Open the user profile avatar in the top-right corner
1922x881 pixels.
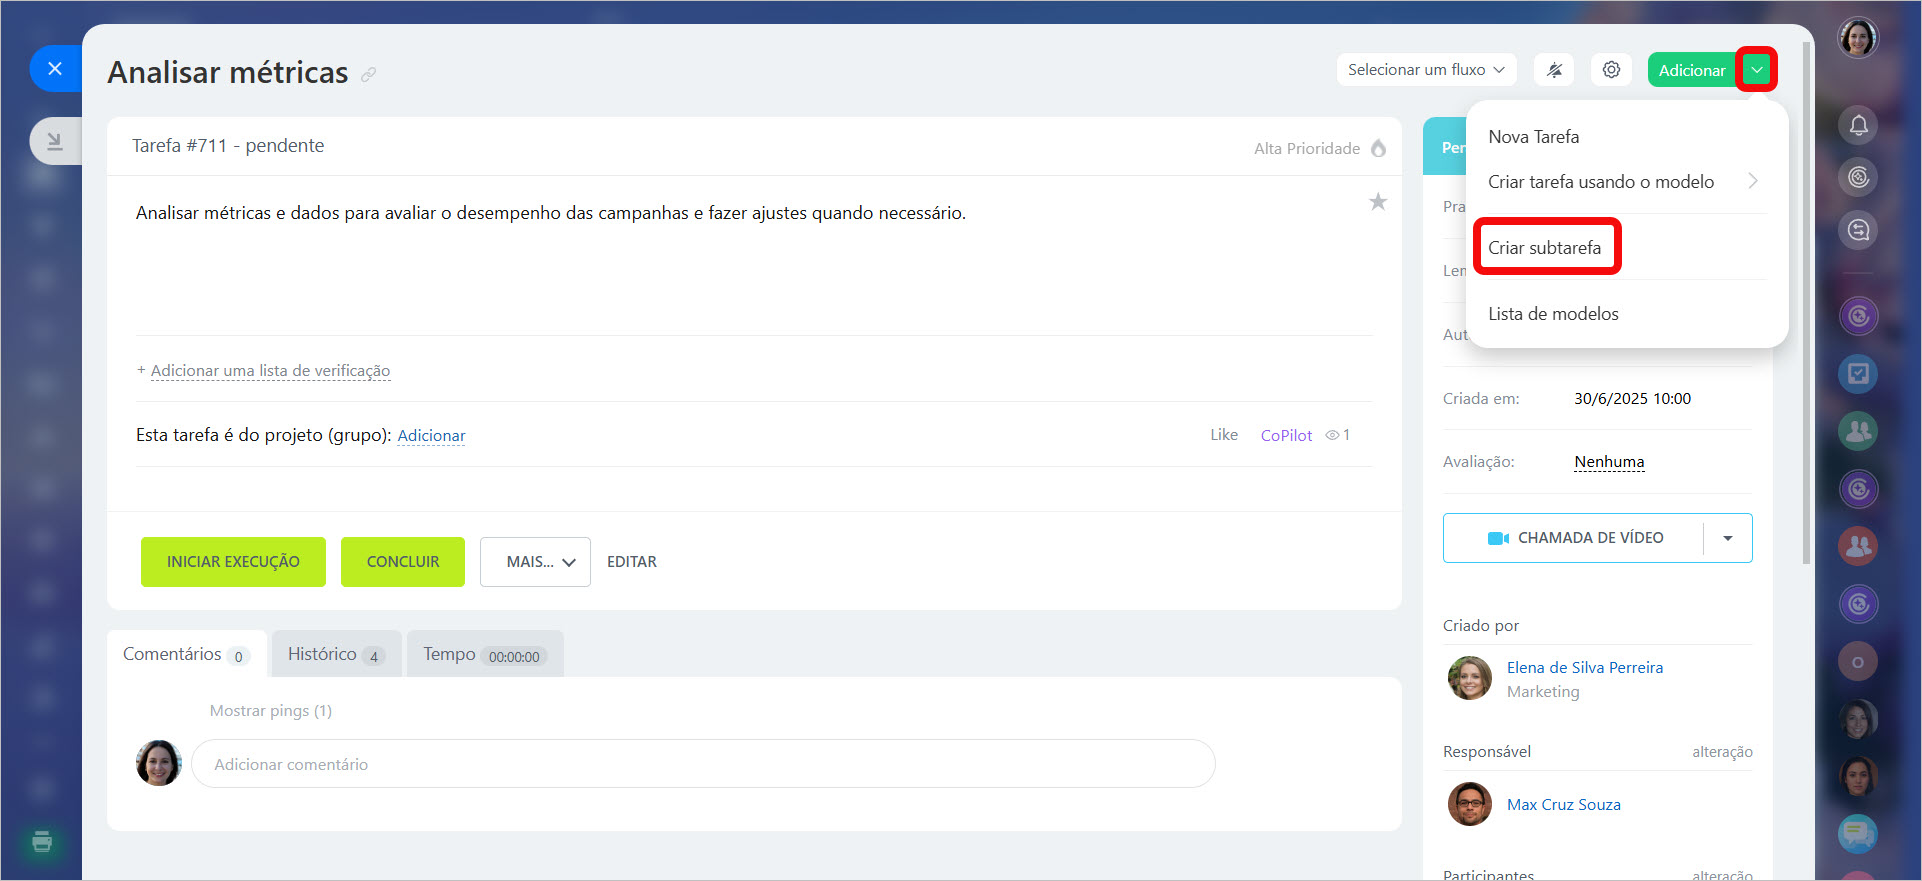coord(1858,38)
